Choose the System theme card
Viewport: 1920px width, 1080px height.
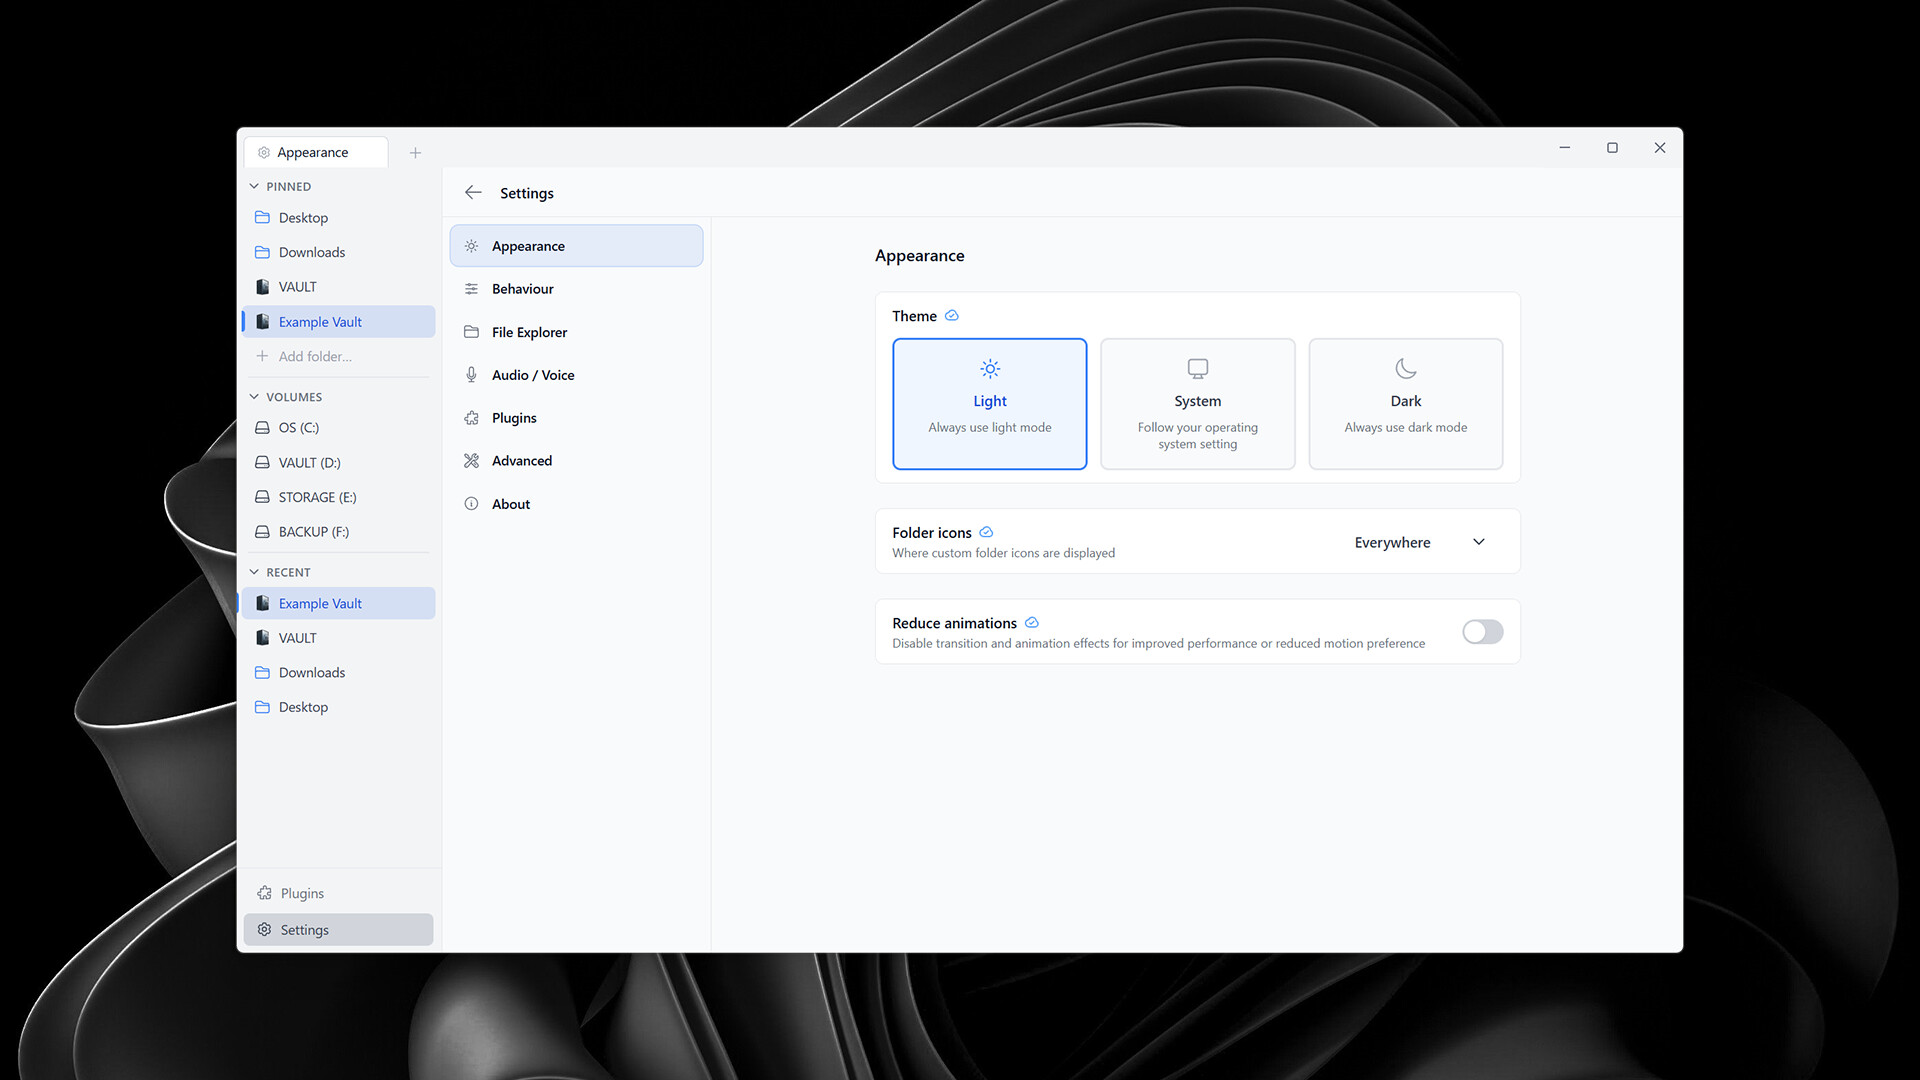pyautogui.click(x=1197, y=404)
